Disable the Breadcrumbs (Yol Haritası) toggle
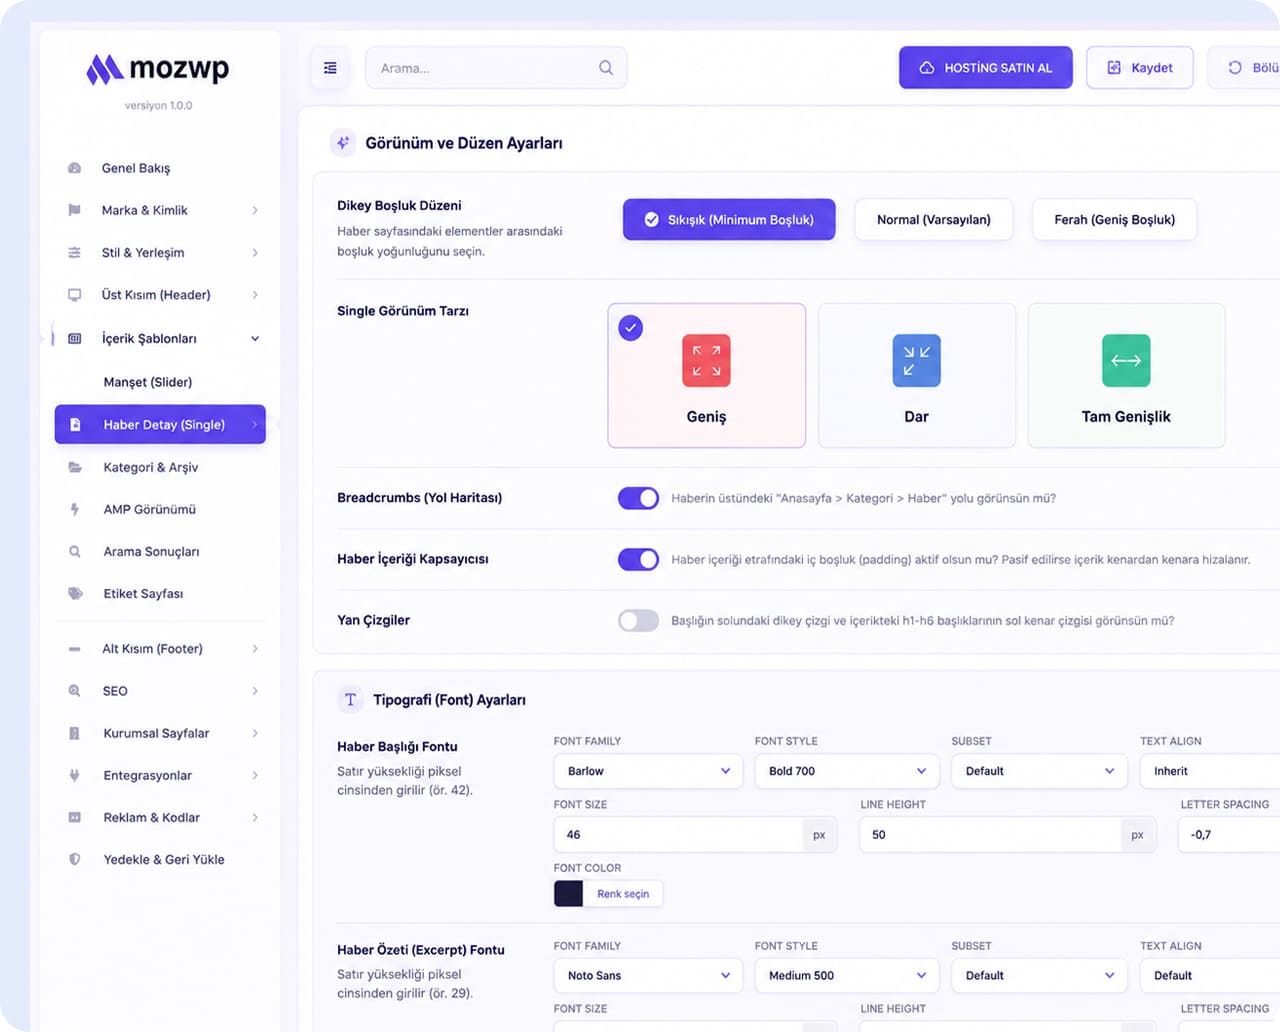Screen dimensions: 1280x1032 (x=638, y=498)
